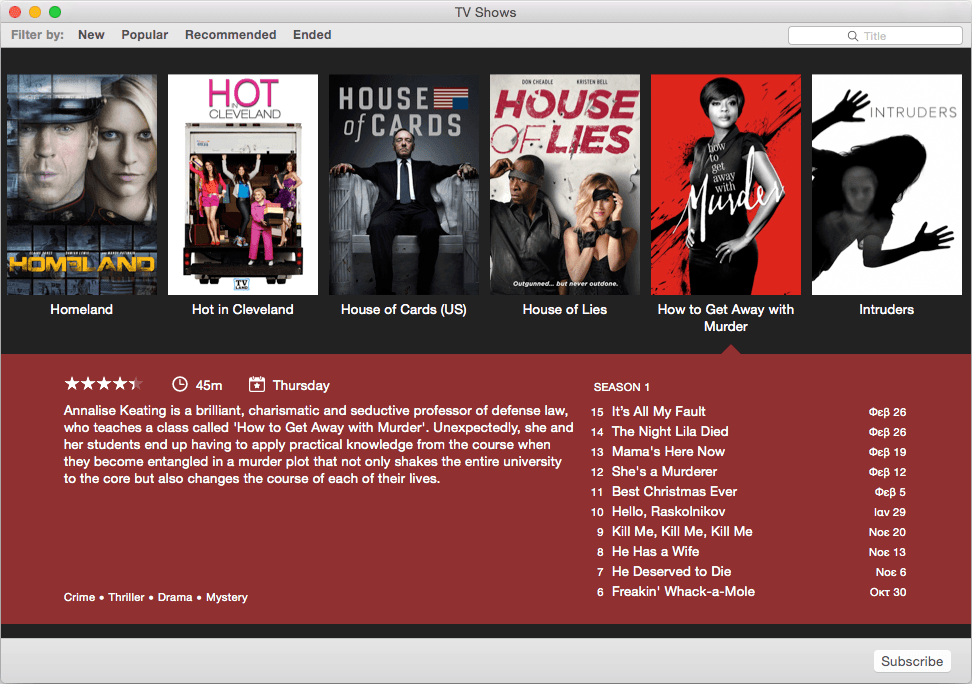Open episode 14 The Night Lila Died
This screenshot has height=684, width=972.
click(x=748, y=432)
